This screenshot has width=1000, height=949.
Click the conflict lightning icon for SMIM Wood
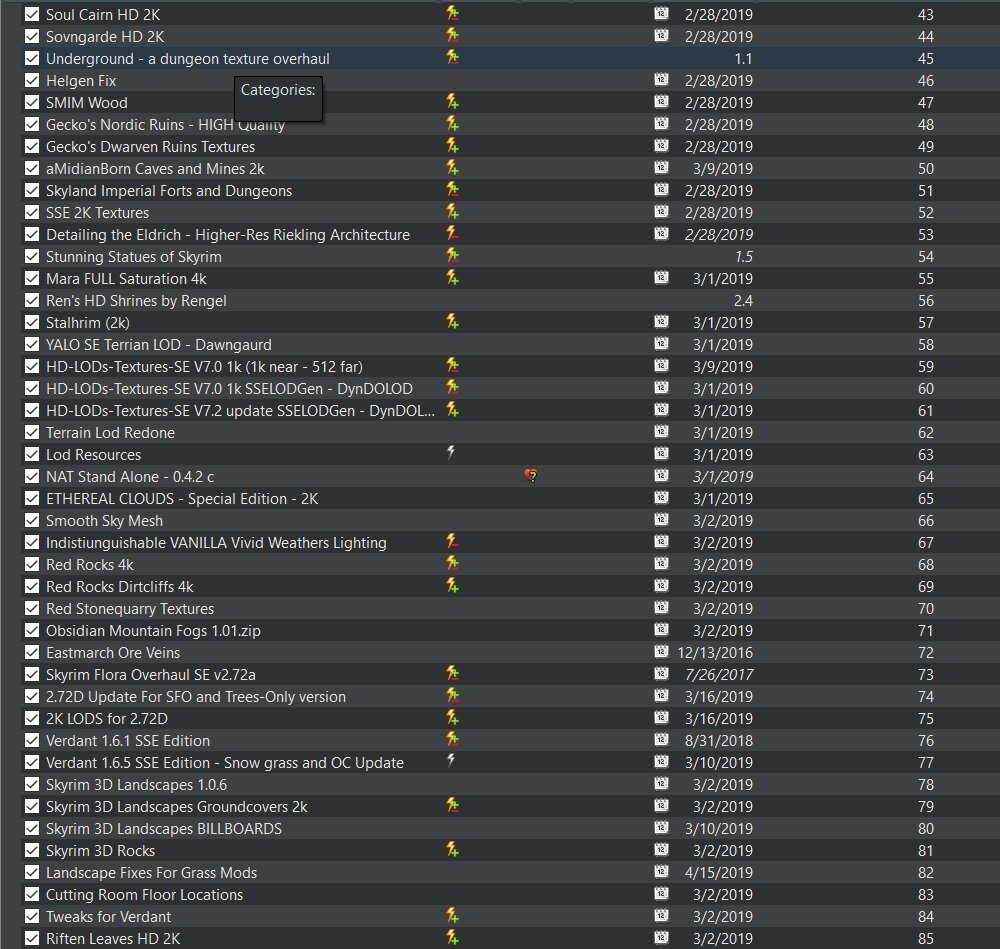click(452, 102)
